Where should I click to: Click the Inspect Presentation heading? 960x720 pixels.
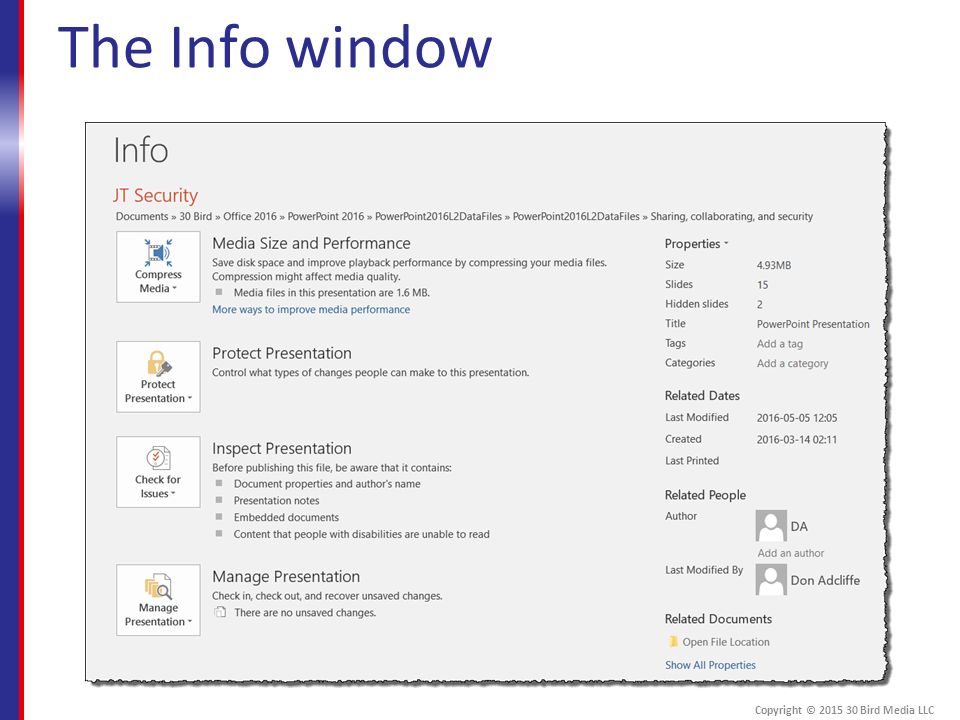[282, 448]
